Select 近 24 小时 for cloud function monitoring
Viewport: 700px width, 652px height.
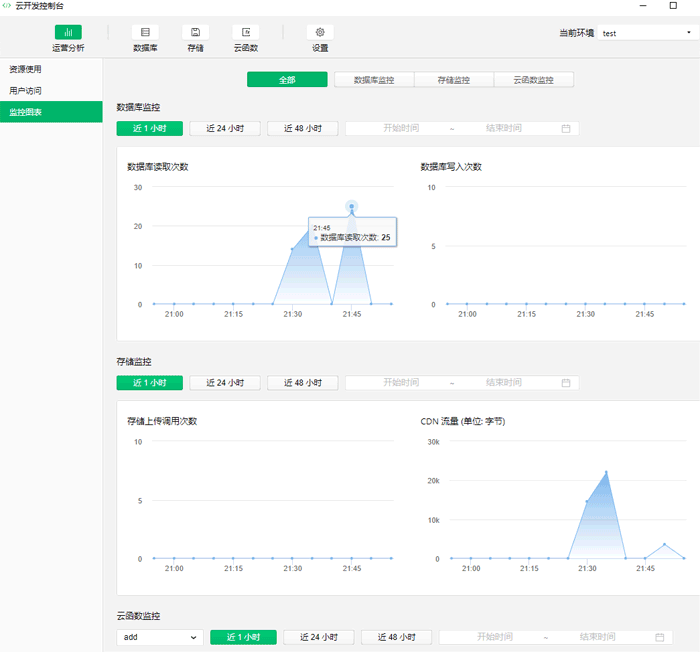point(319,637)
